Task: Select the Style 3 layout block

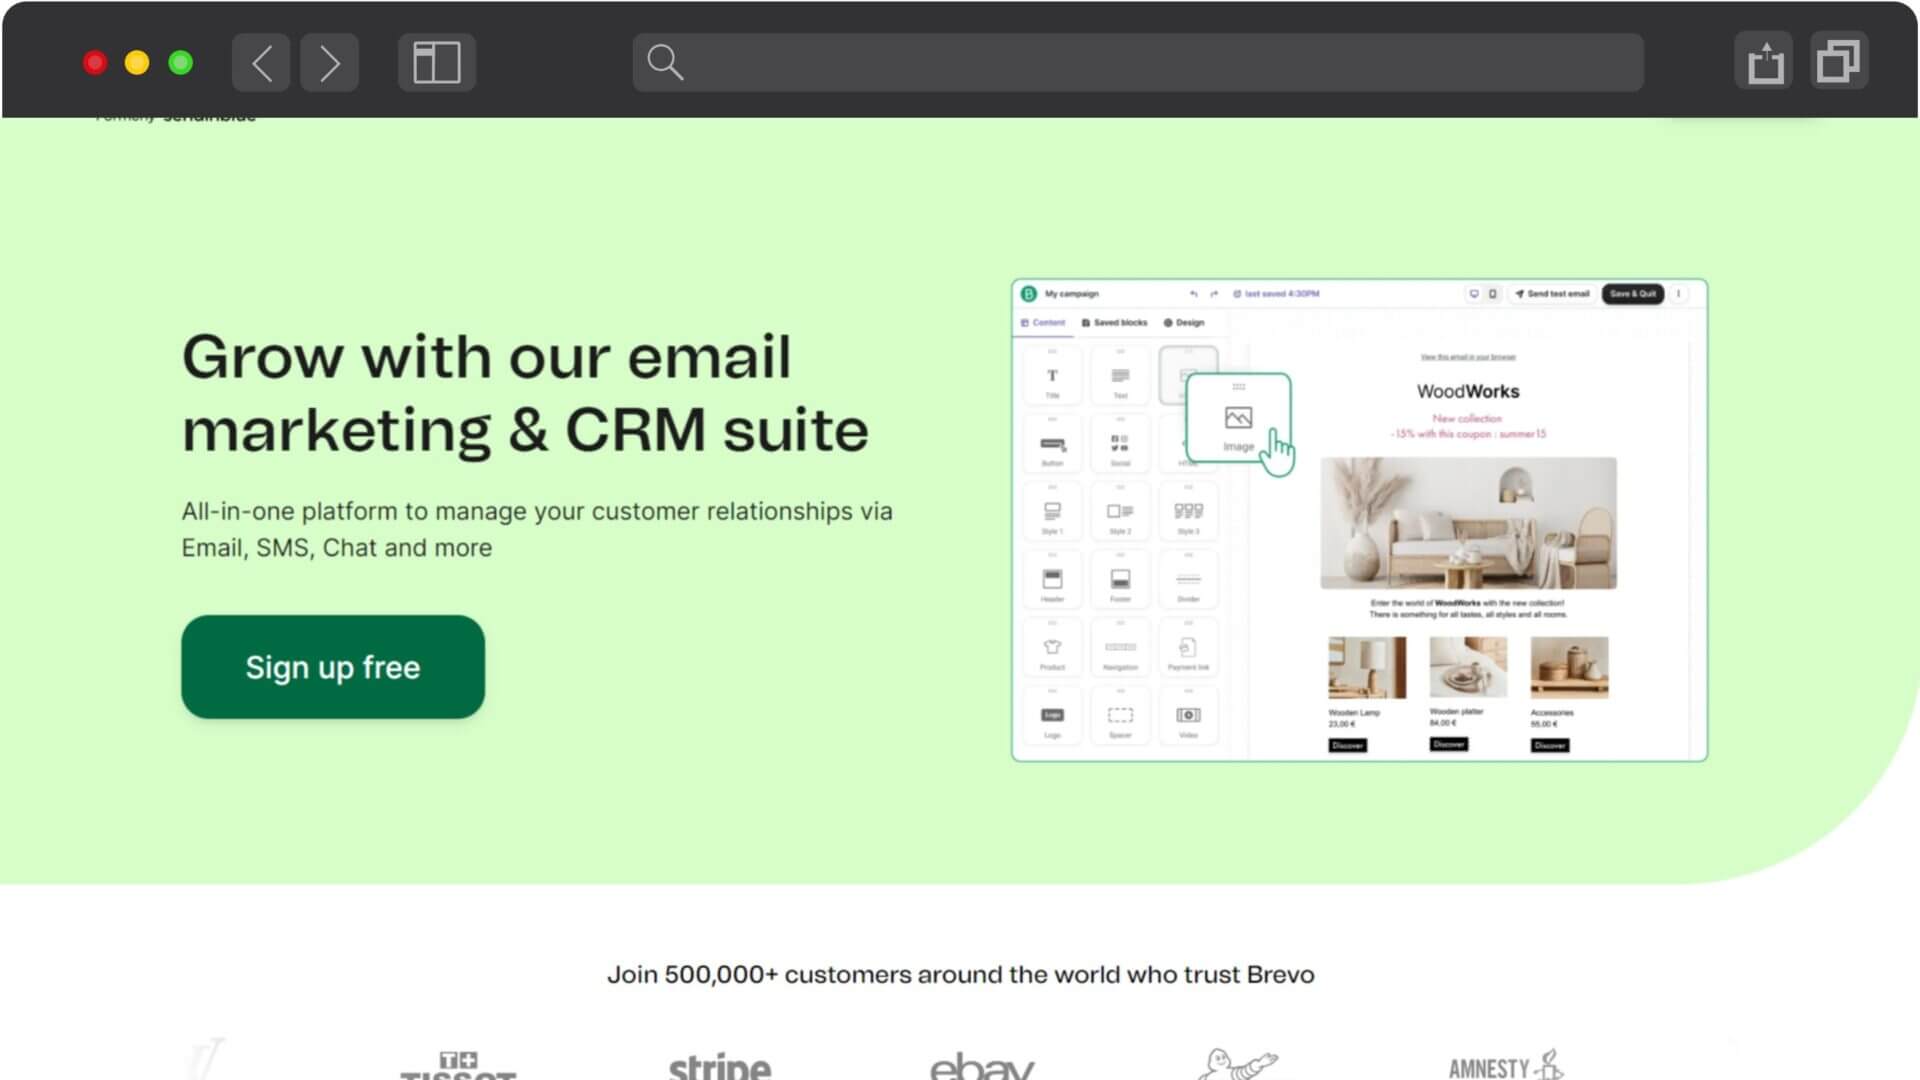Action: tap(1188, 513)
